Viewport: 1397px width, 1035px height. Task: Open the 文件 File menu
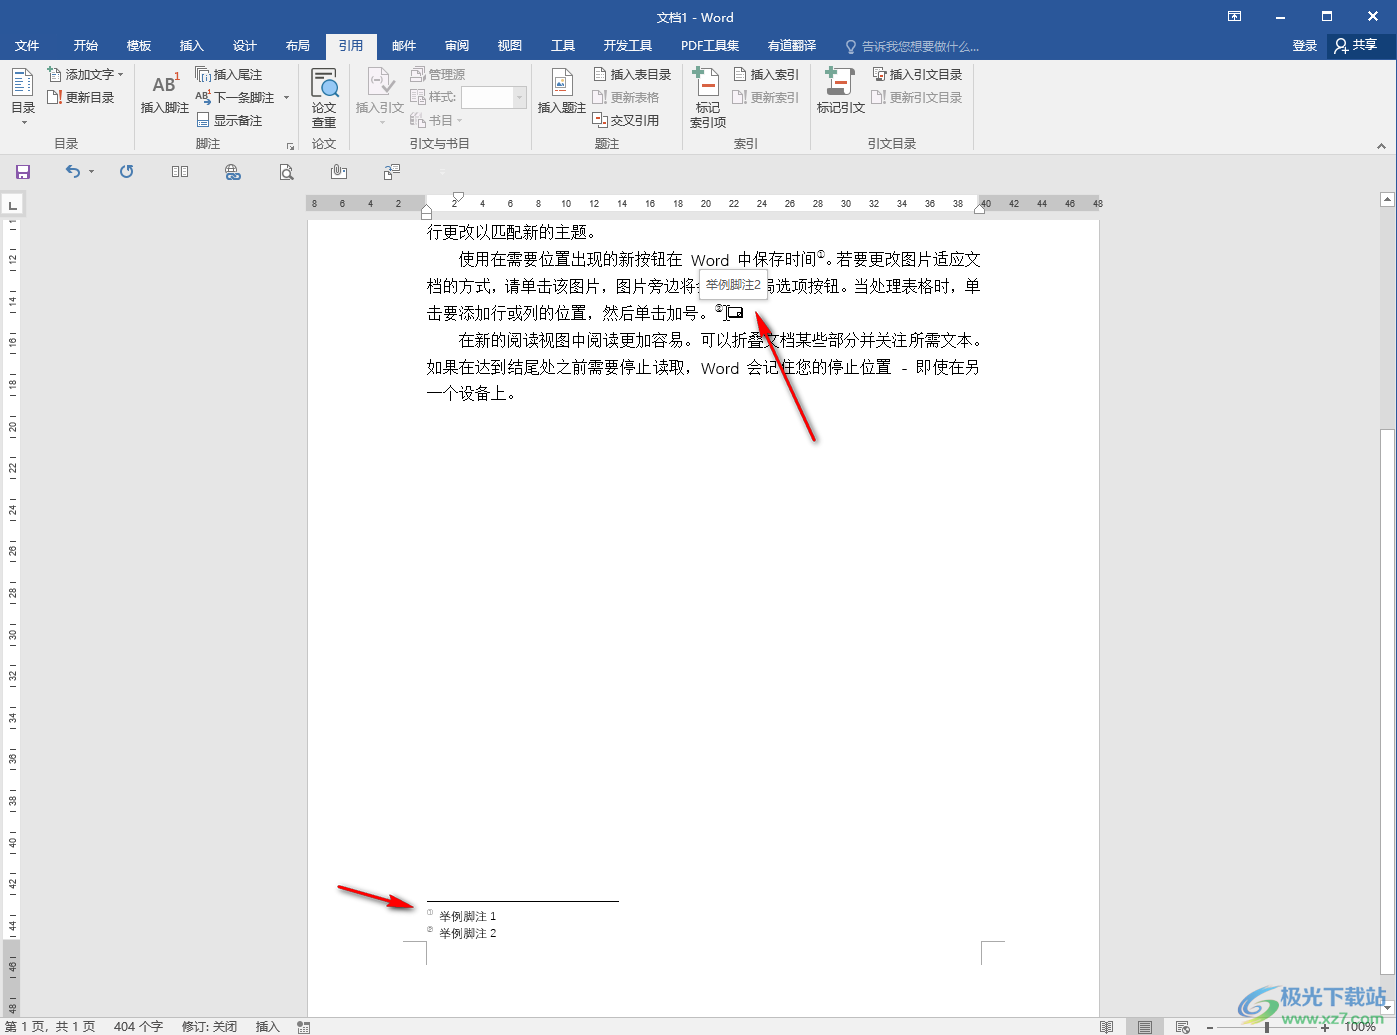pyautogui.click(x=27, y=46)
